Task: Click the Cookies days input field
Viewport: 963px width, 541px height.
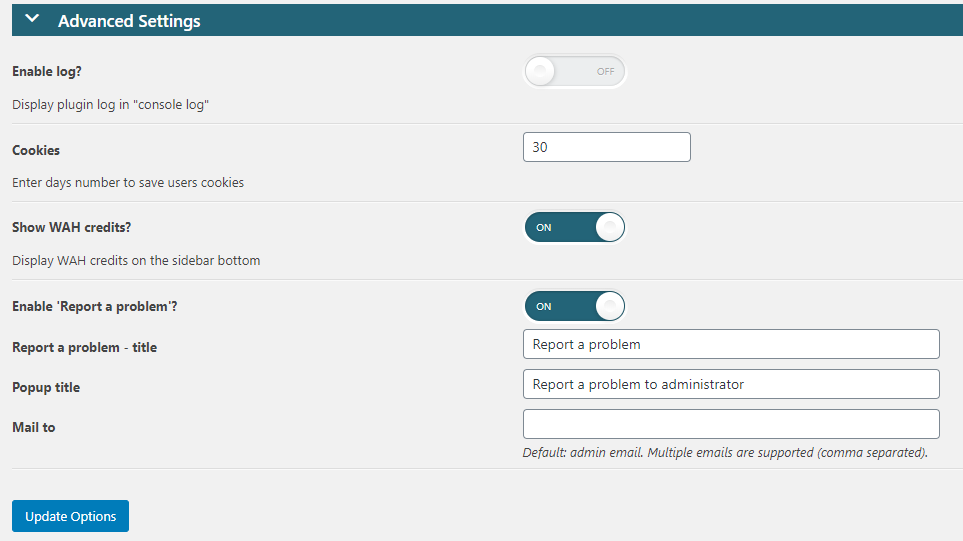Action: [607, 147]
